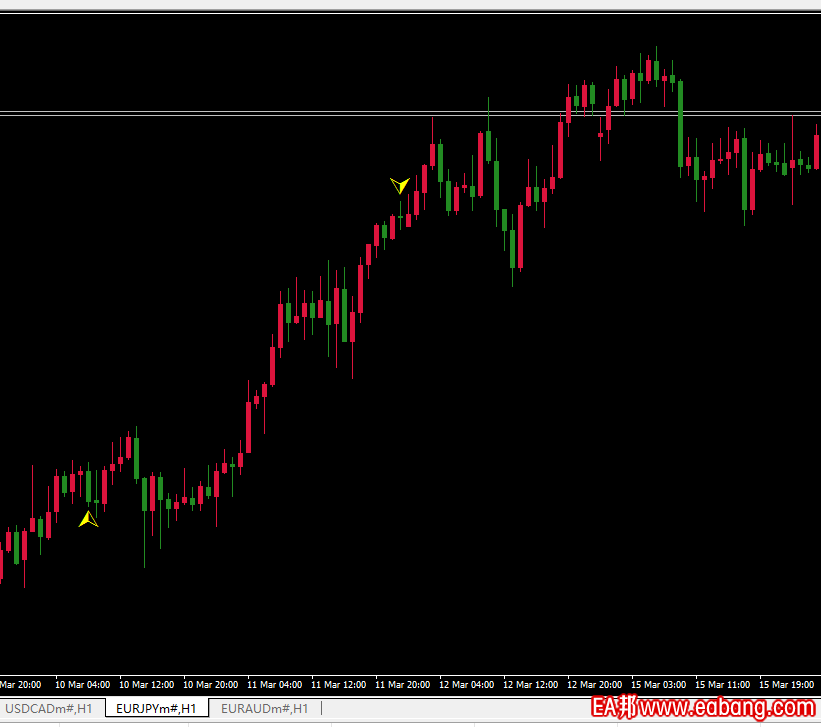Click the 10 Mar 12:00 time label
821x727 pixels.
(x=147, y=685)
